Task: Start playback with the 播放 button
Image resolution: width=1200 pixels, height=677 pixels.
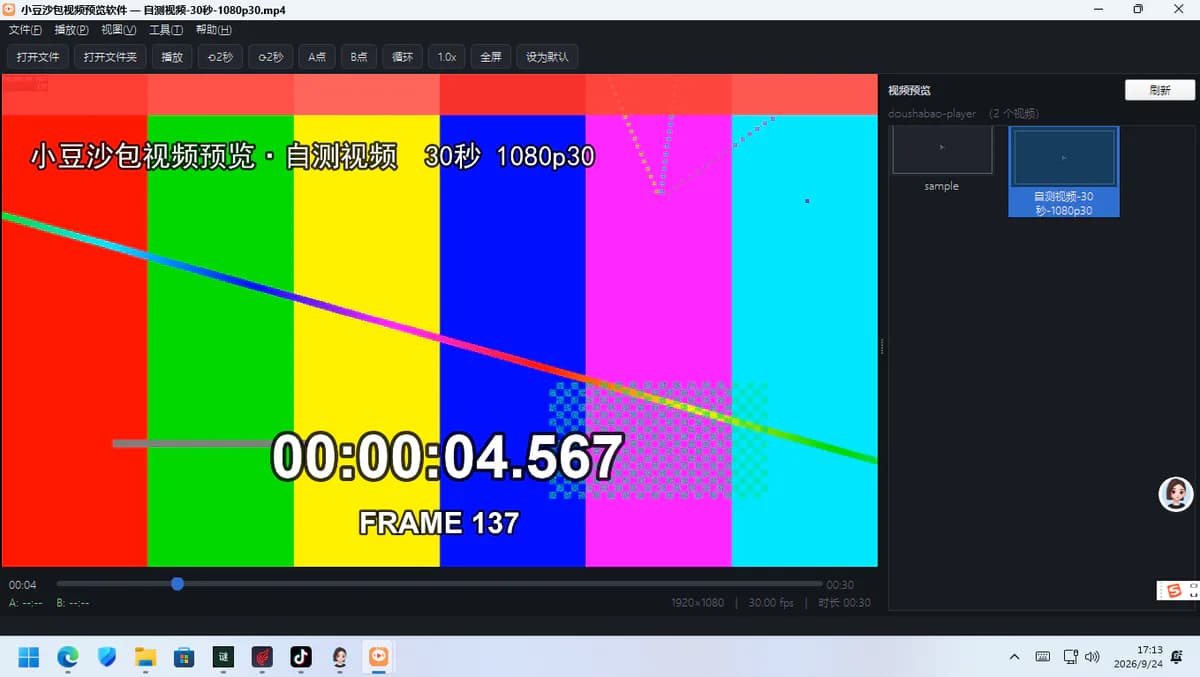Action: pyautogui.click(x=172, y=57)
